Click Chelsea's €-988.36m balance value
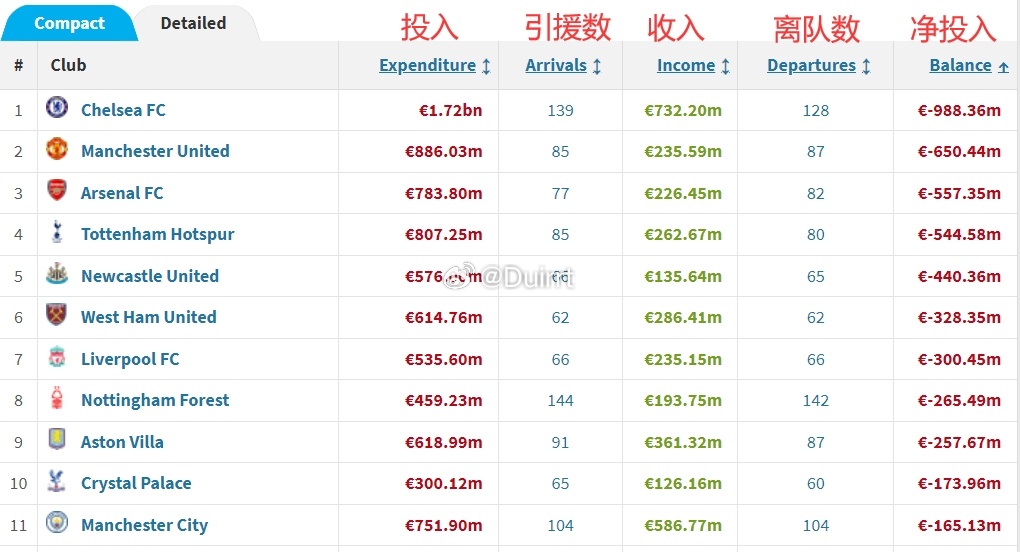This screenshot has width=1020, height=552. [x=959, y=111]
